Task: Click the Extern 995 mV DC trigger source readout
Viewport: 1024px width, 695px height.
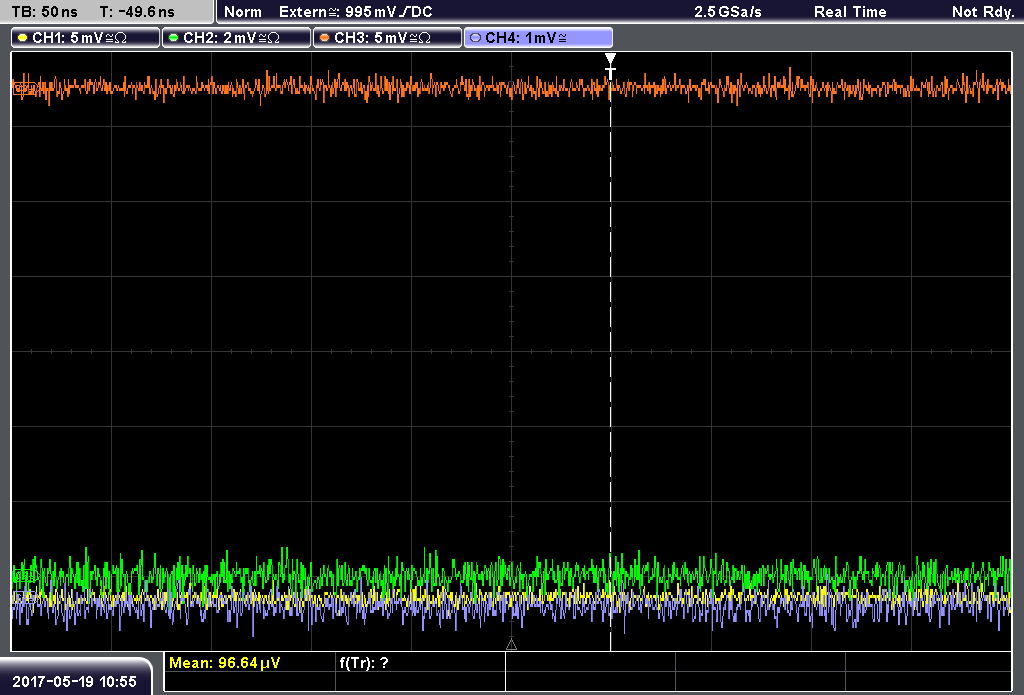Action: [355, 12]
